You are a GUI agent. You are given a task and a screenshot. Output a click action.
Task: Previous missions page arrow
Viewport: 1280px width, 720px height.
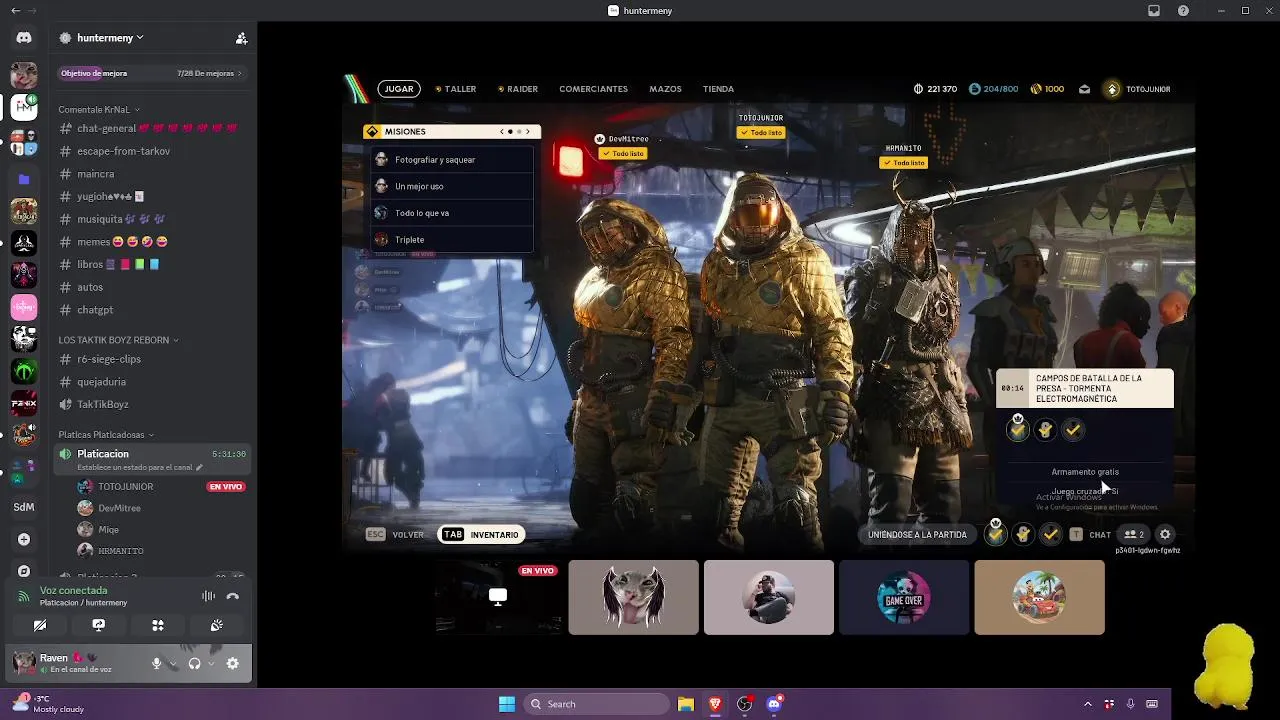(x=502, y=131)
